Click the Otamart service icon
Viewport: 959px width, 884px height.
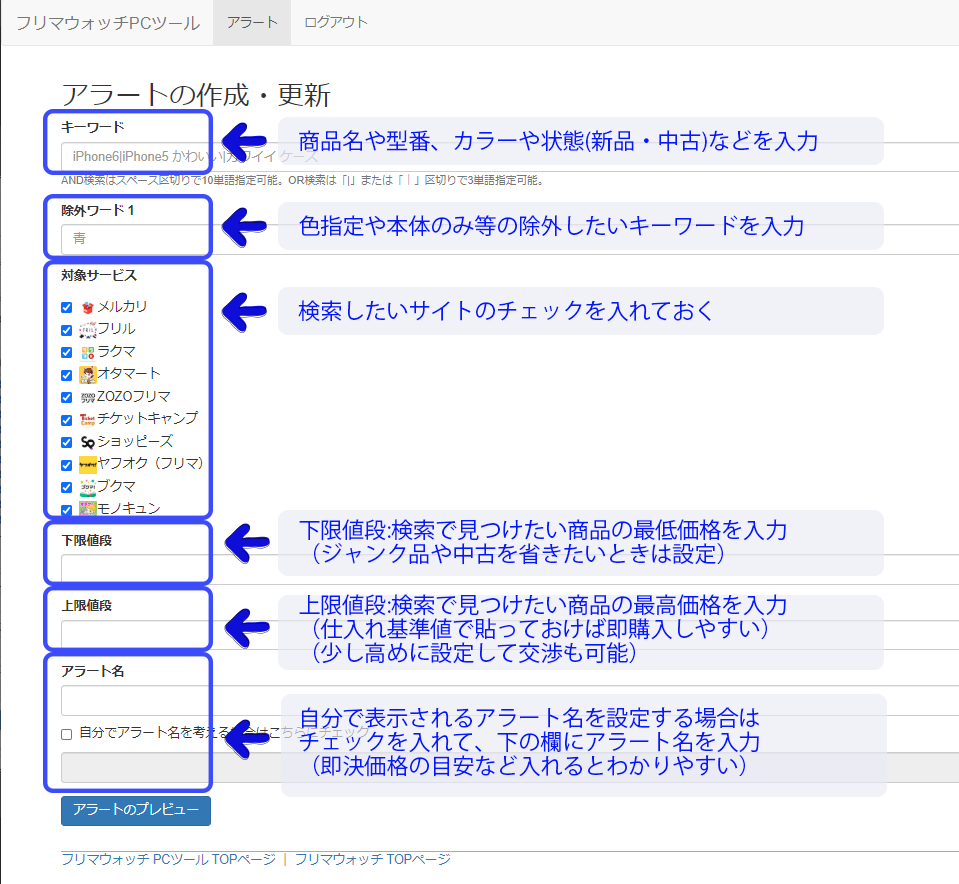[87, 374]
